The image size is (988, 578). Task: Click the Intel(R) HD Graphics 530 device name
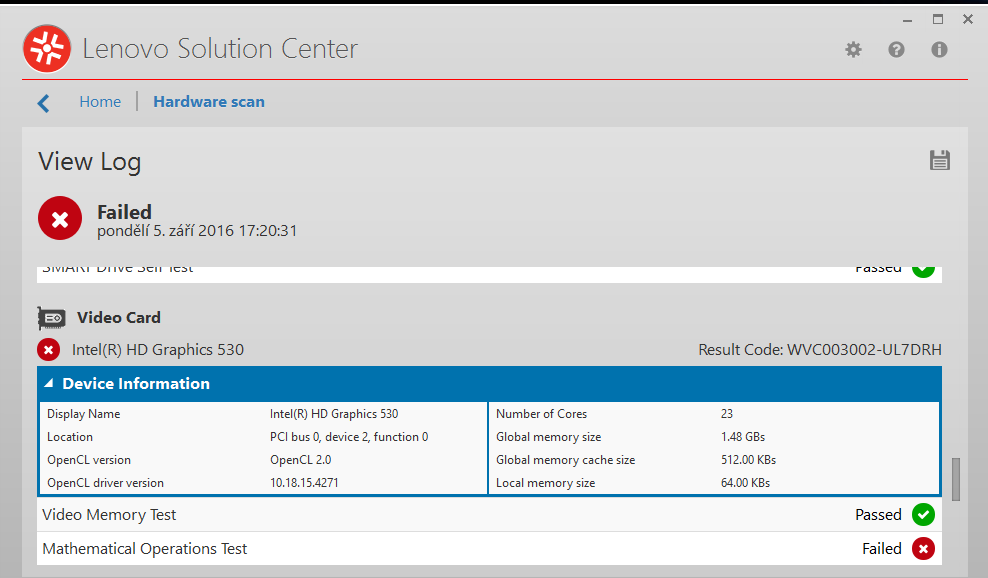[x=158, y=349]
